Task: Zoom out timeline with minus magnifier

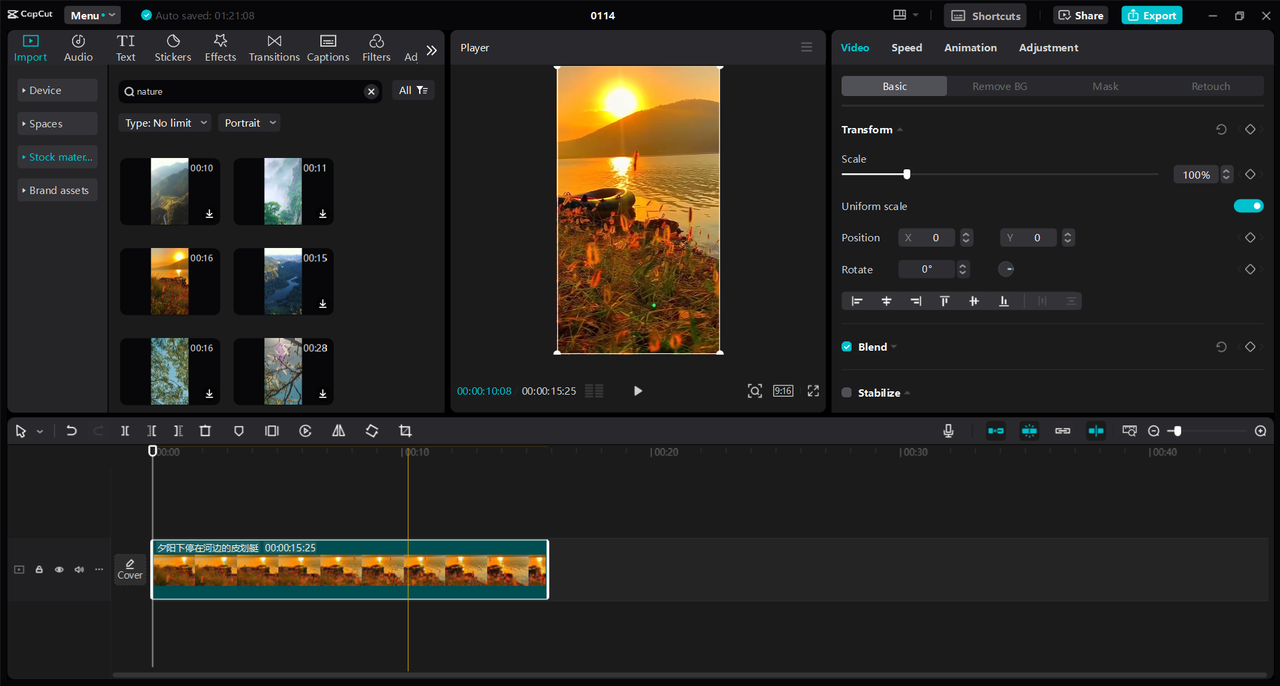Action: (1154, 431)
